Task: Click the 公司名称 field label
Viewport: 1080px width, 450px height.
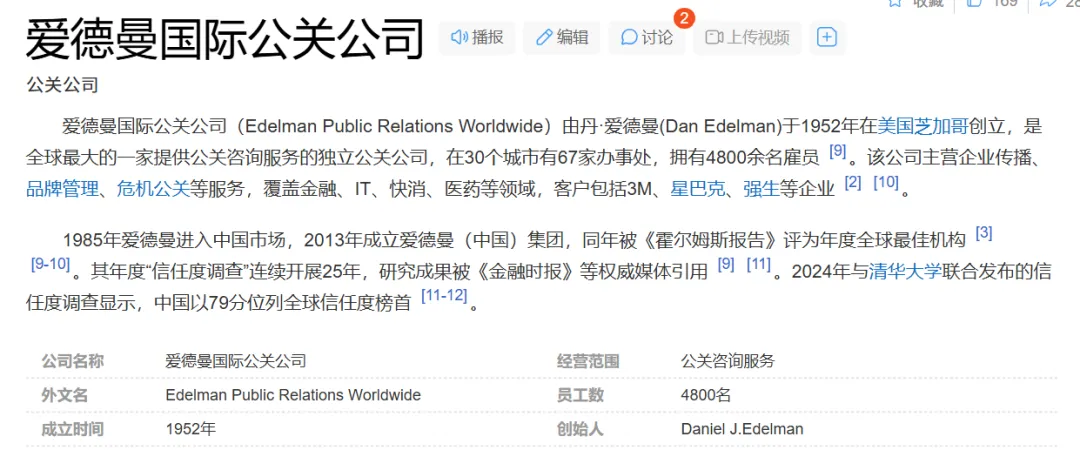Action: click(x=72, y=361)
